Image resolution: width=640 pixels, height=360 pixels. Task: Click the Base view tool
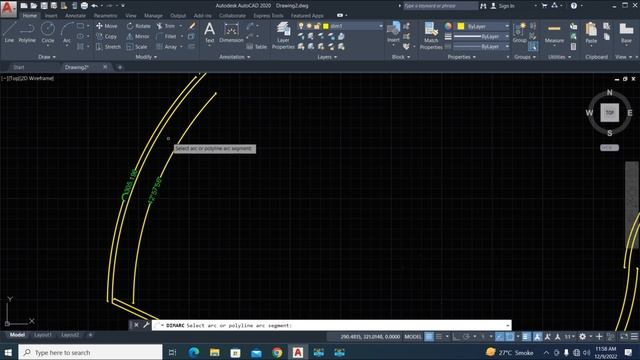click(626, 33)
